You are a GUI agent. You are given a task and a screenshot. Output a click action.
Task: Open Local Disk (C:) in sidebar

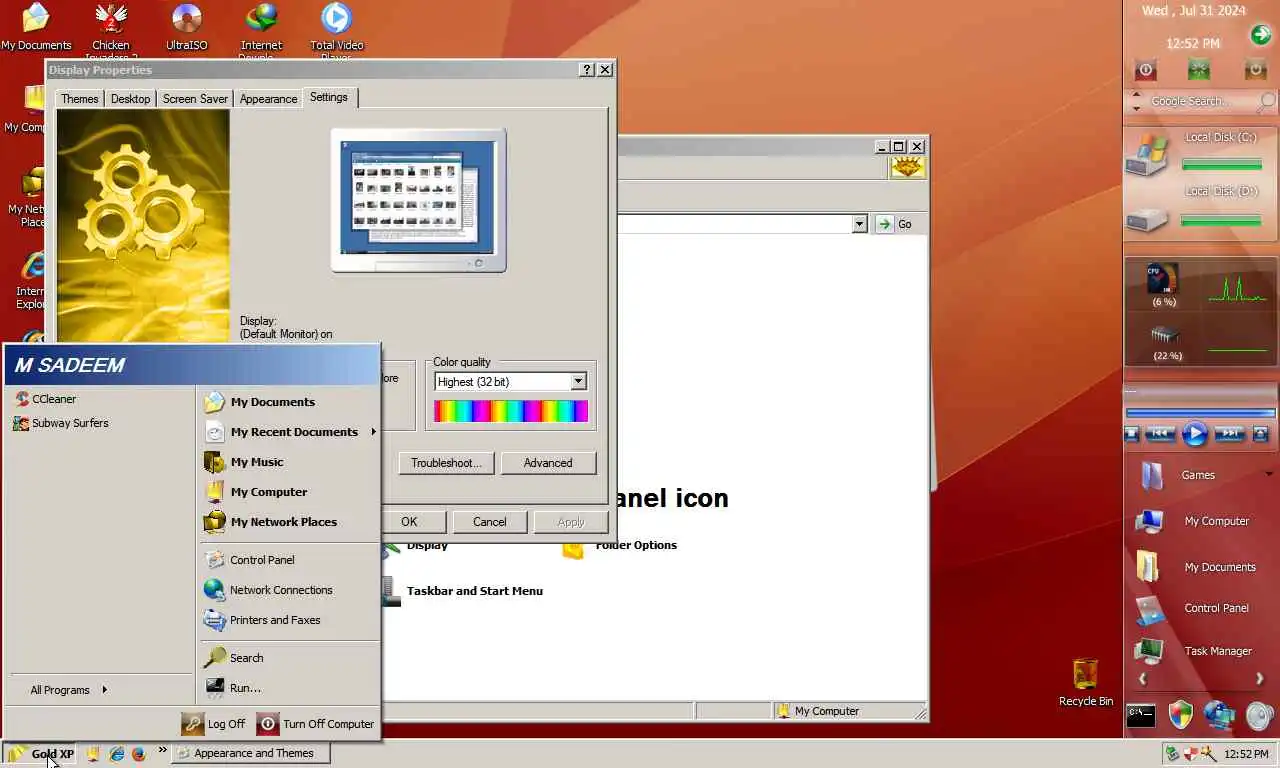pyautogui.click(x=1200, y=153)
